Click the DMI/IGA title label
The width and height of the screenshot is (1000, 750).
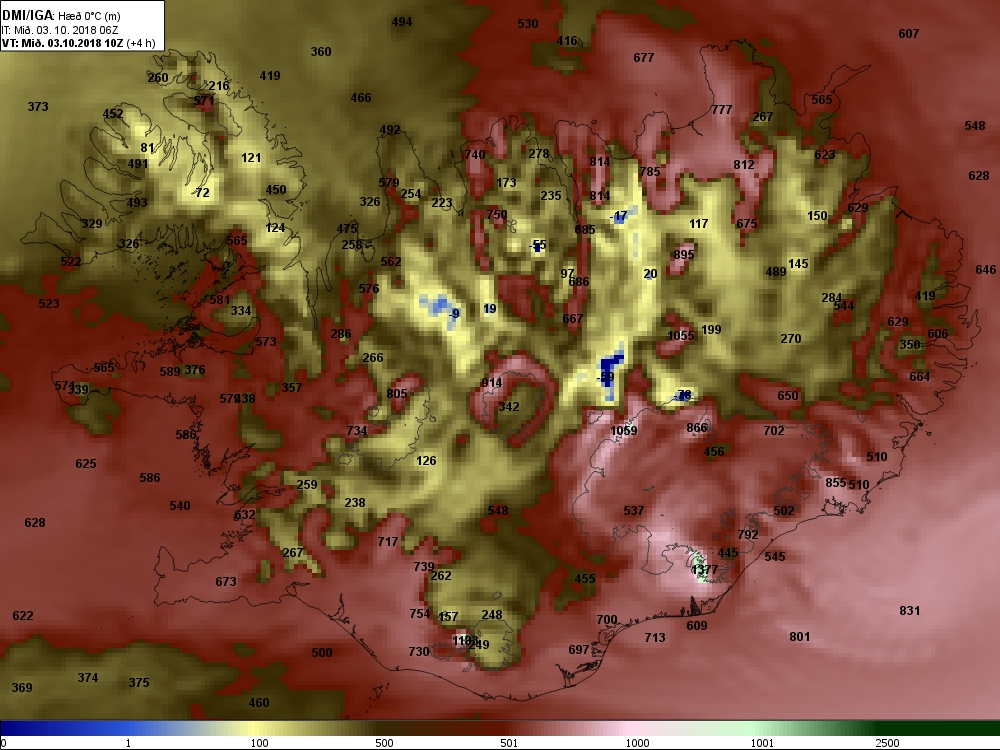click(25, 15)
